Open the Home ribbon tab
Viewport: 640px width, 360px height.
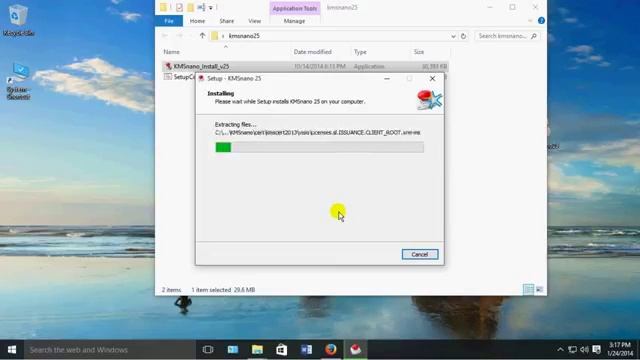(197, 21)
